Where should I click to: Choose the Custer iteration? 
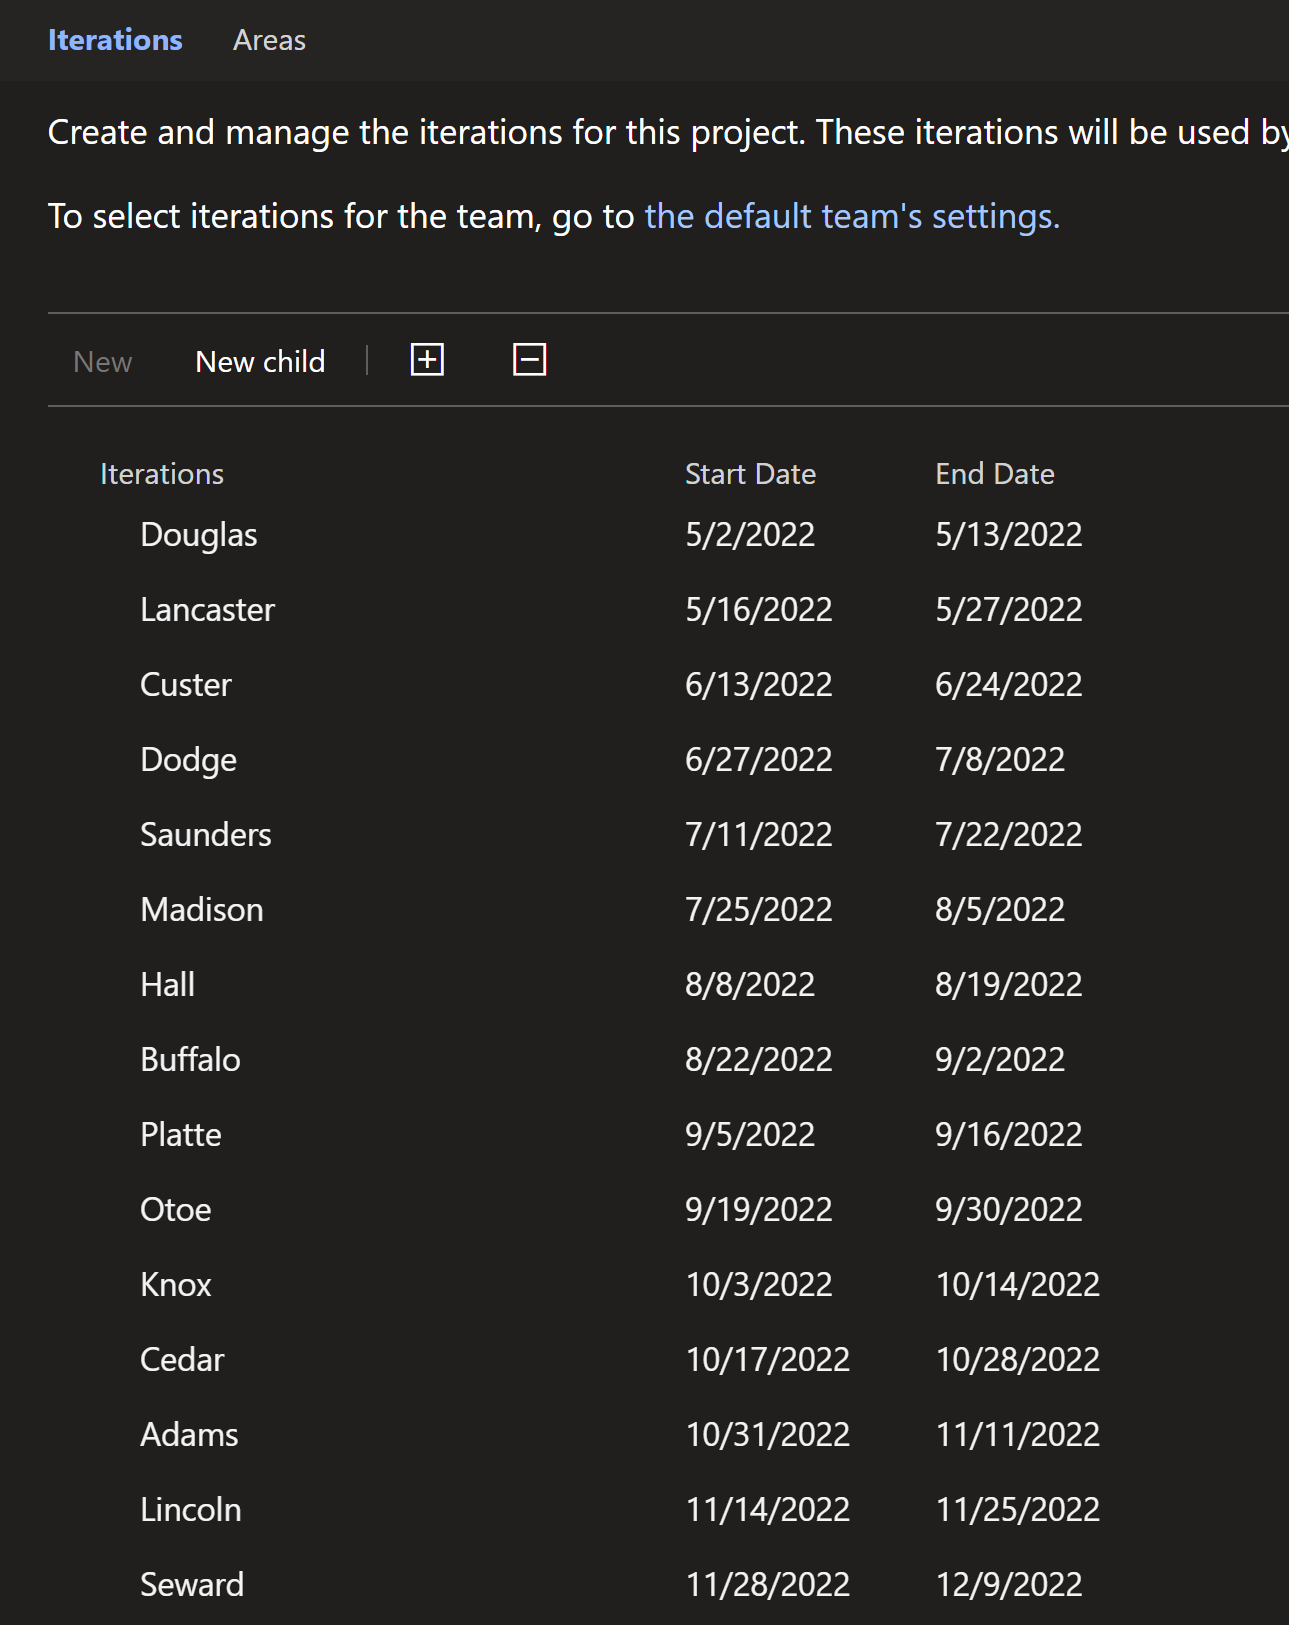pos(186,685)
